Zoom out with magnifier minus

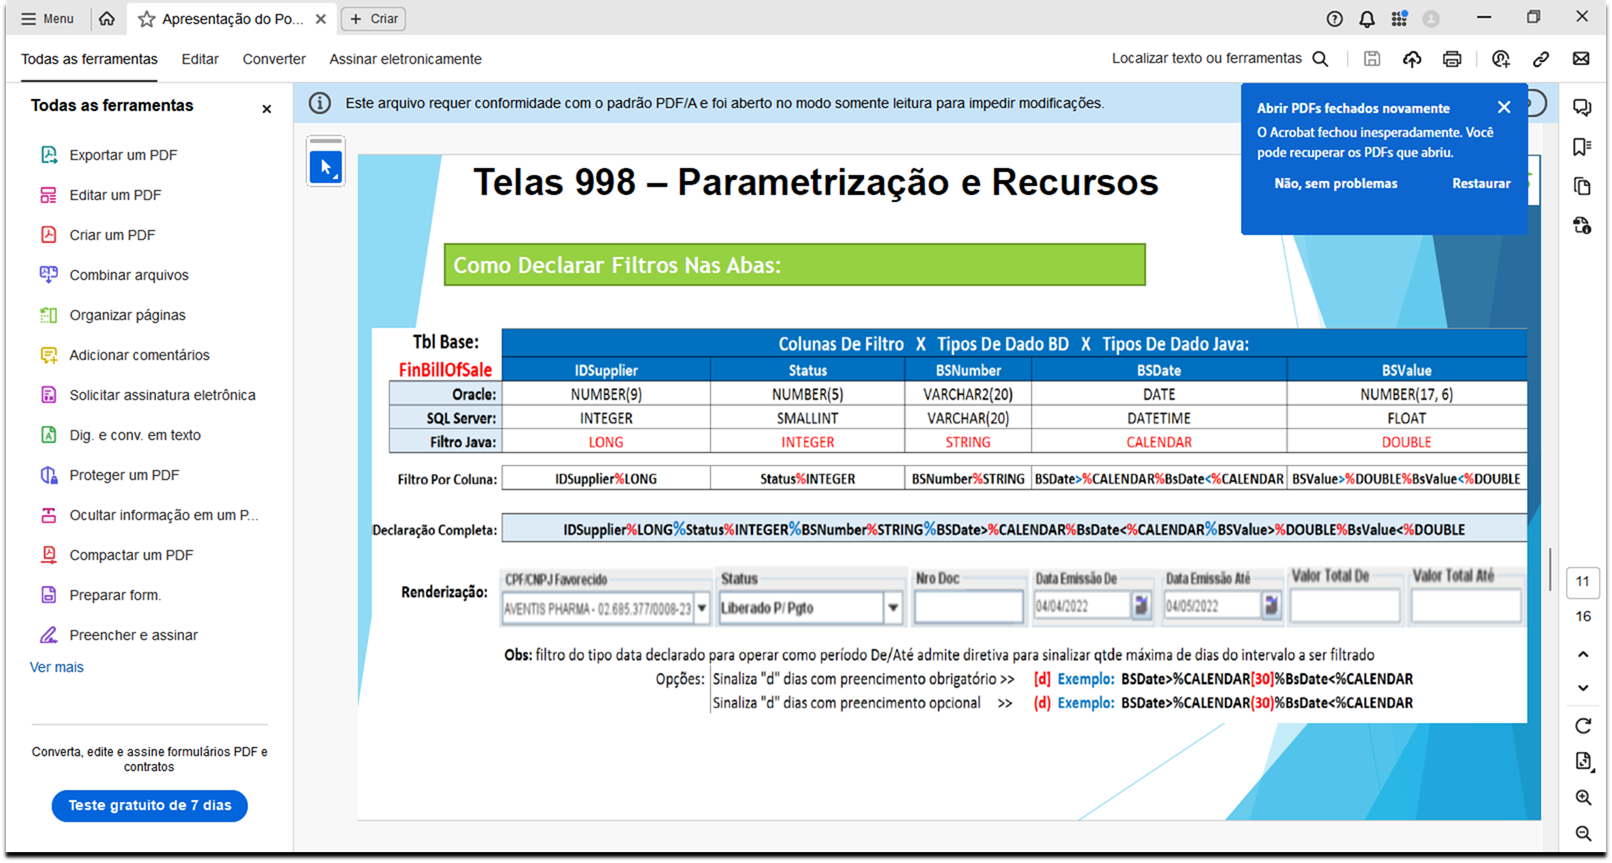pos(1583,834)
